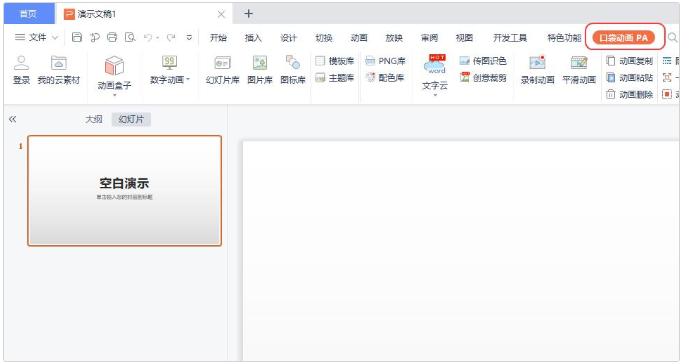Viewport: 689px width, 364px height.
Task: Start 录制动画 record animation
Action: coord(537,69)
